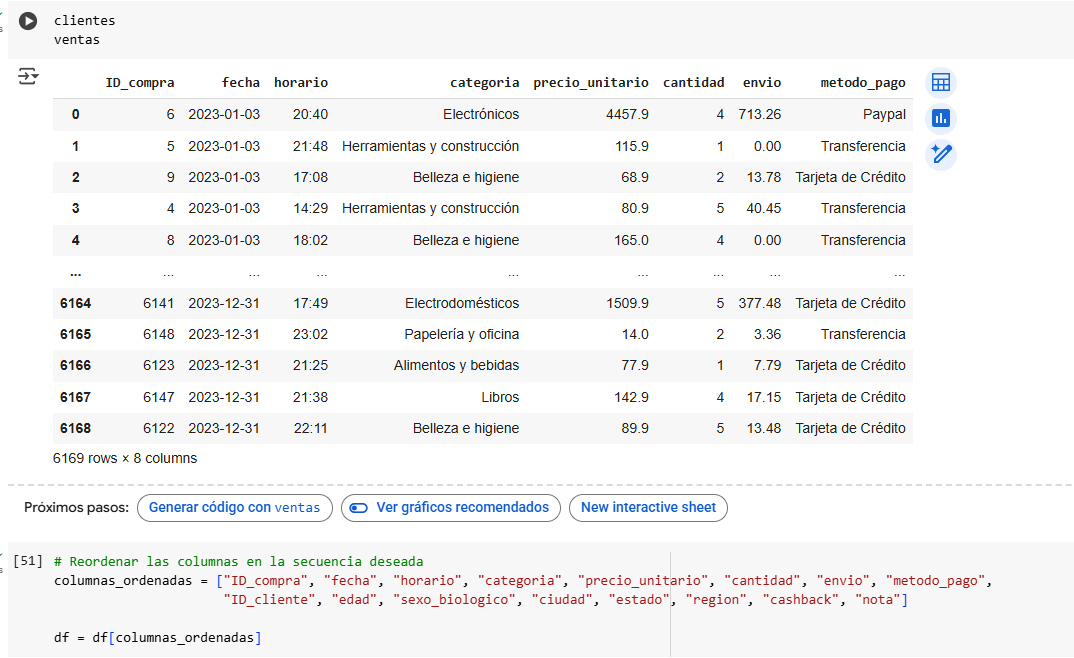This screenshot has height=658, width=1074.
Task: Click the Papelería y oficina cell
Action: (462, 334)
